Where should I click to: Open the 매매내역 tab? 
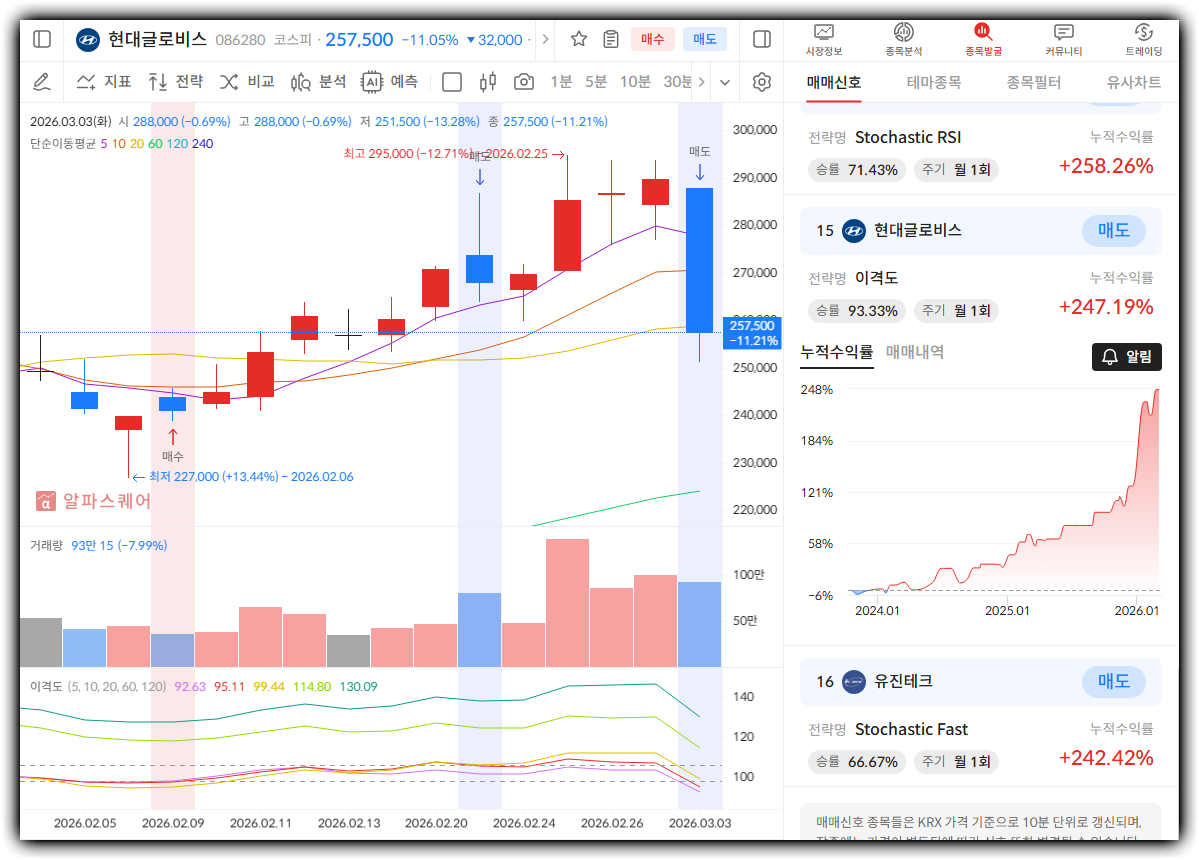(914, 352)
